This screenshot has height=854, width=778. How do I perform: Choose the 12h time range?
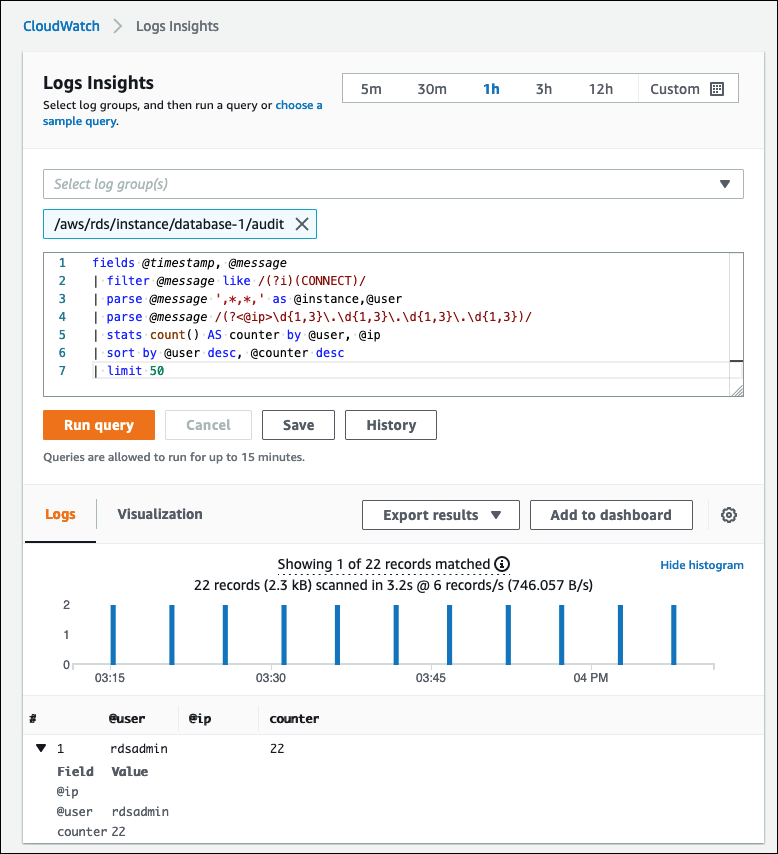coord(600,89)
